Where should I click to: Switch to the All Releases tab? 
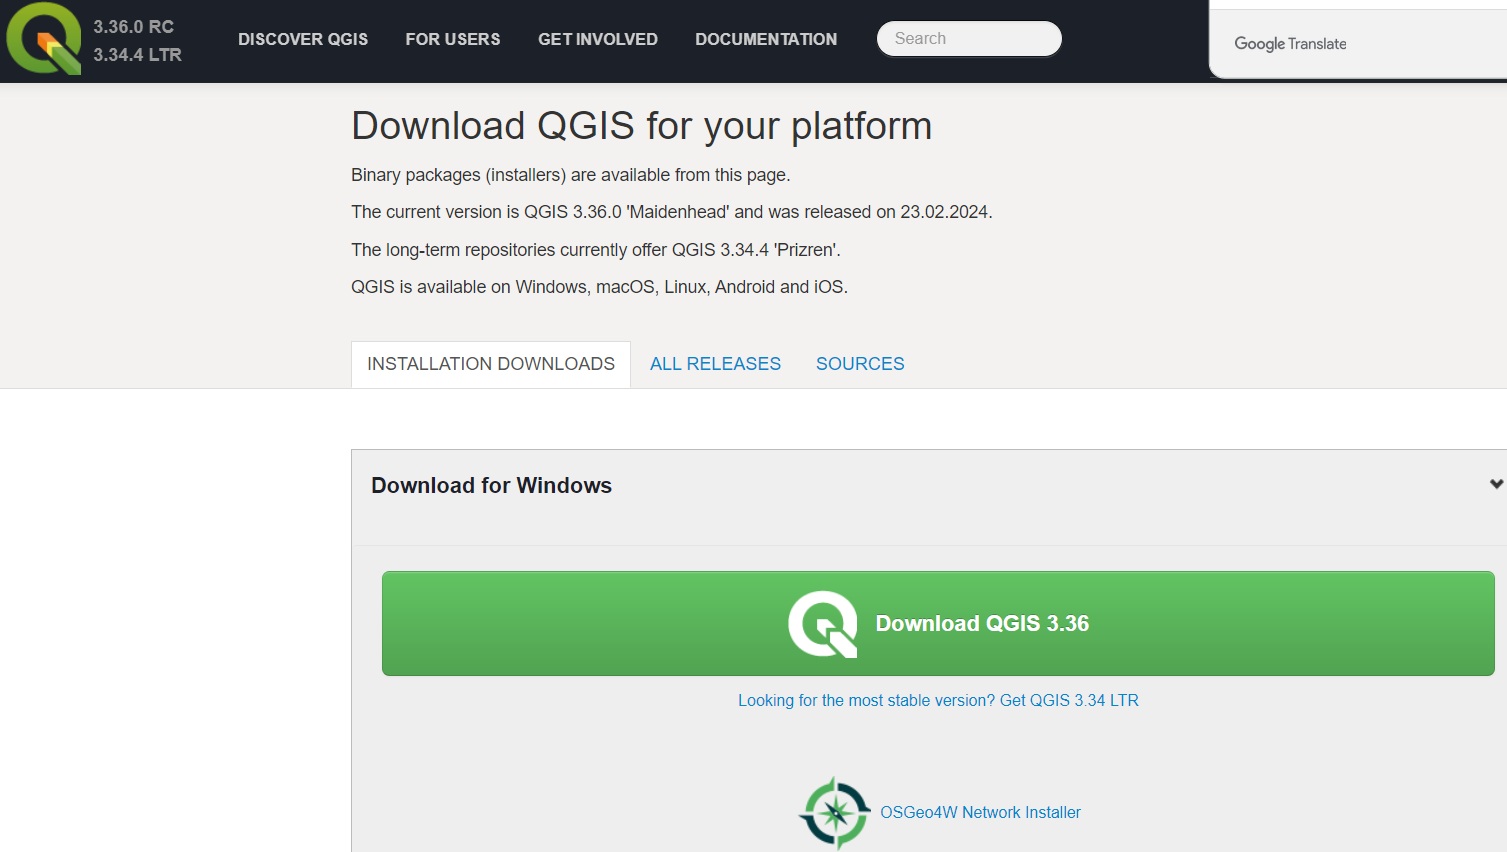pos(715,364)
